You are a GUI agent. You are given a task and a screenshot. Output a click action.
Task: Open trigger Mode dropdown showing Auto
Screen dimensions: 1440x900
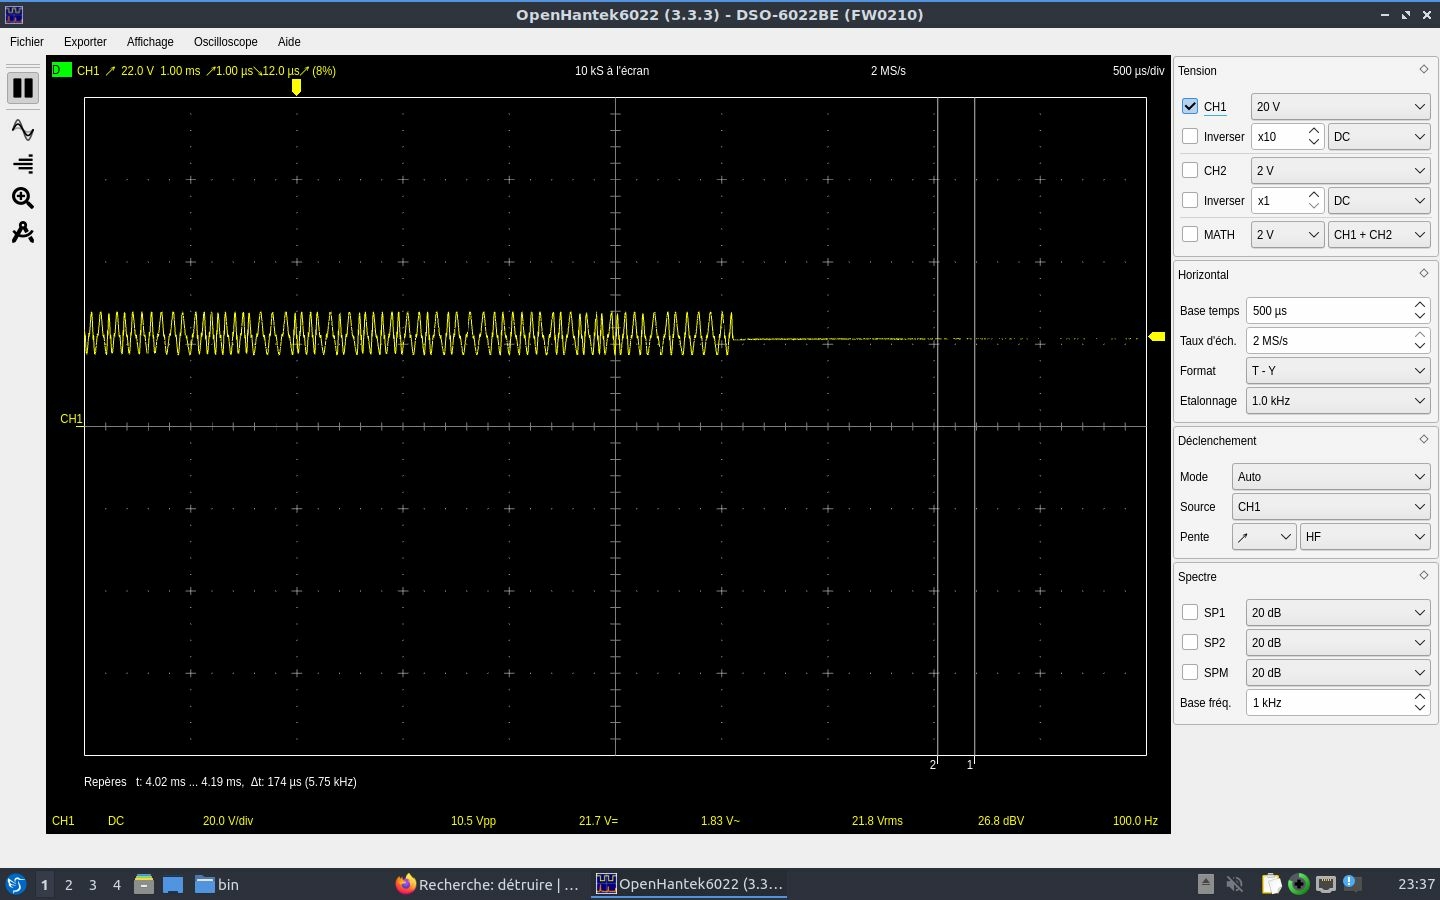[x=1331, y=476]
